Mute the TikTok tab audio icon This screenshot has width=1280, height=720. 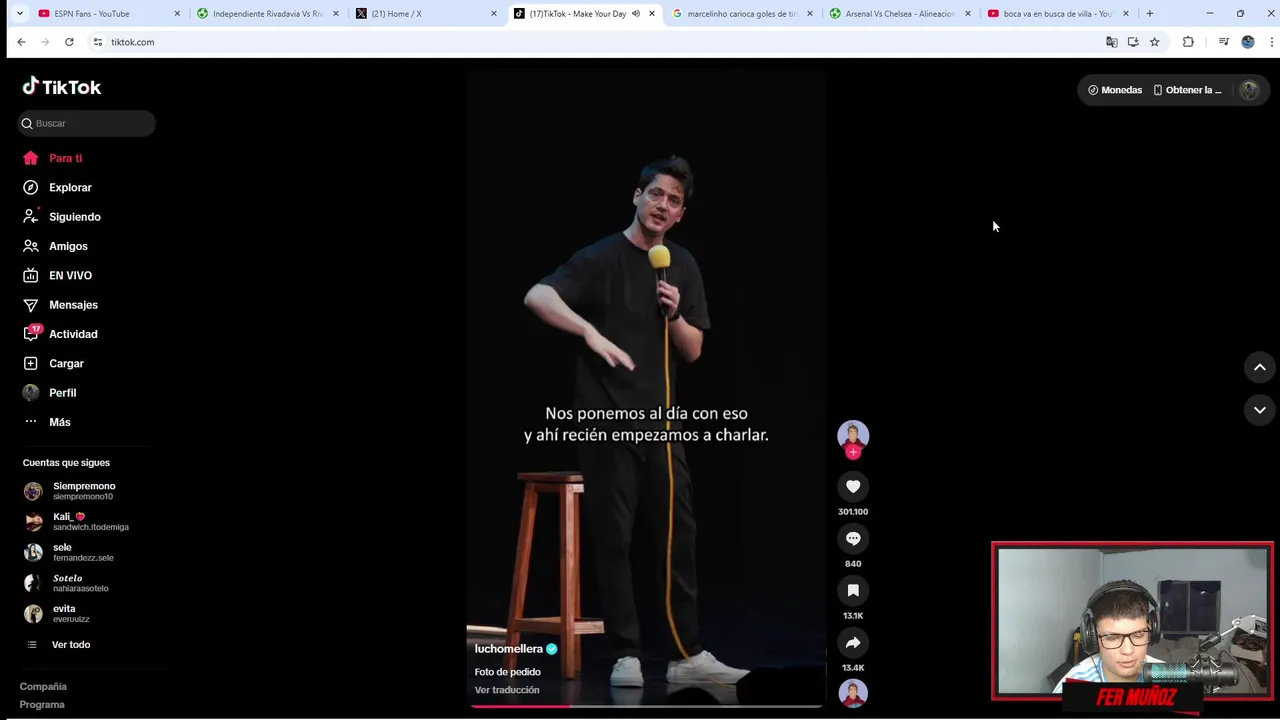pyautogui.click(x=635, y=14)
